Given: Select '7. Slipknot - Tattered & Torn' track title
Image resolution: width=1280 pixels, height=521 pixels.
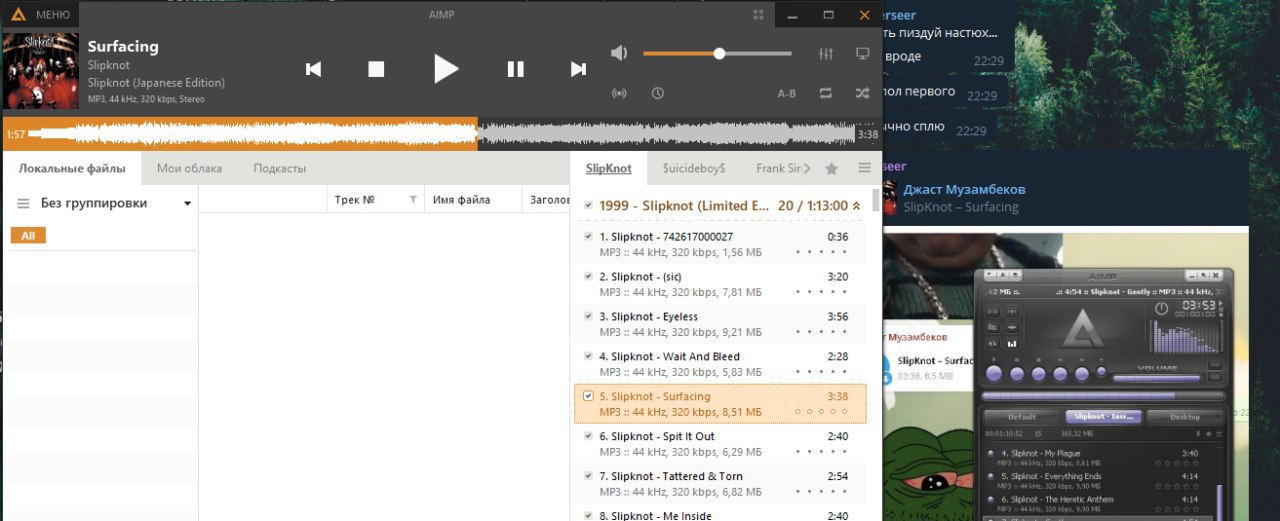Looking at the screenshot, I should click(670, 477).
